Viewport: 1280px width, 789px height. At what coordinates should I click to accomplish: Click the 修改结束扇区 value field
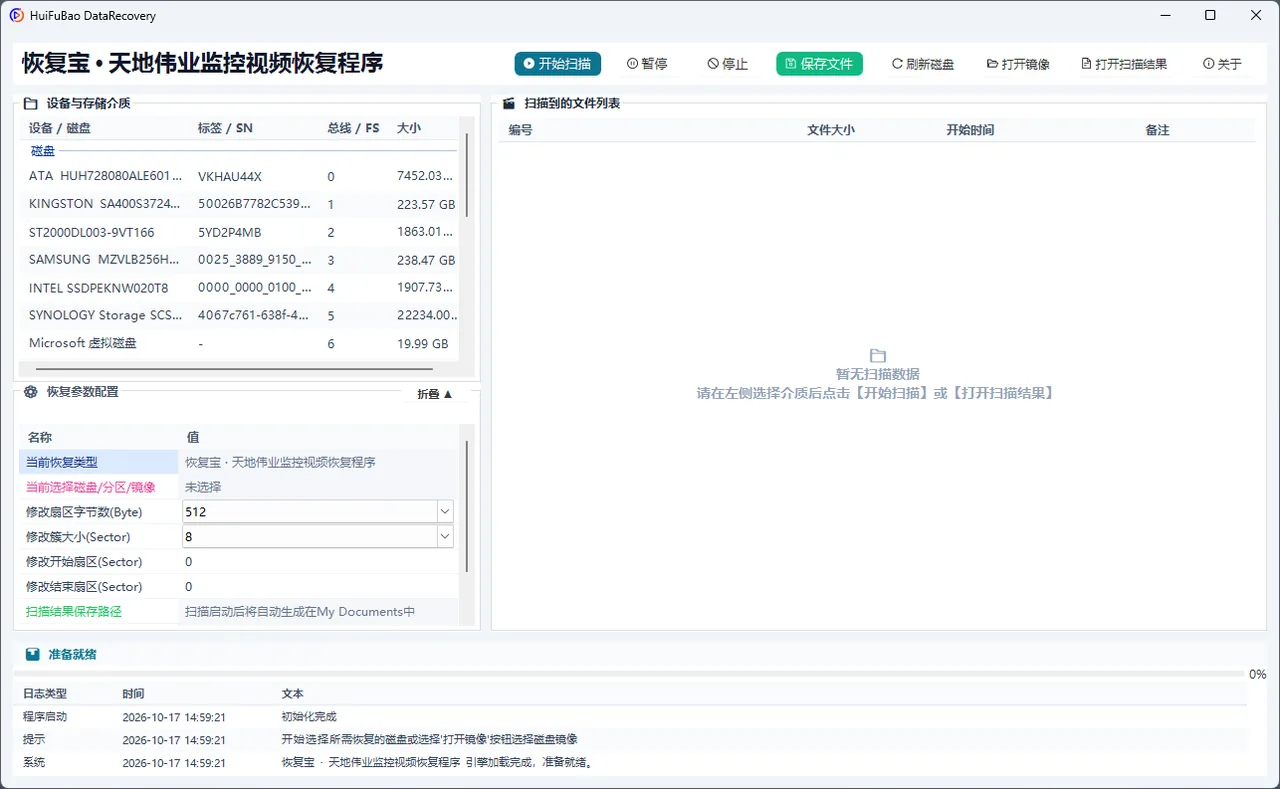point(320,587)
